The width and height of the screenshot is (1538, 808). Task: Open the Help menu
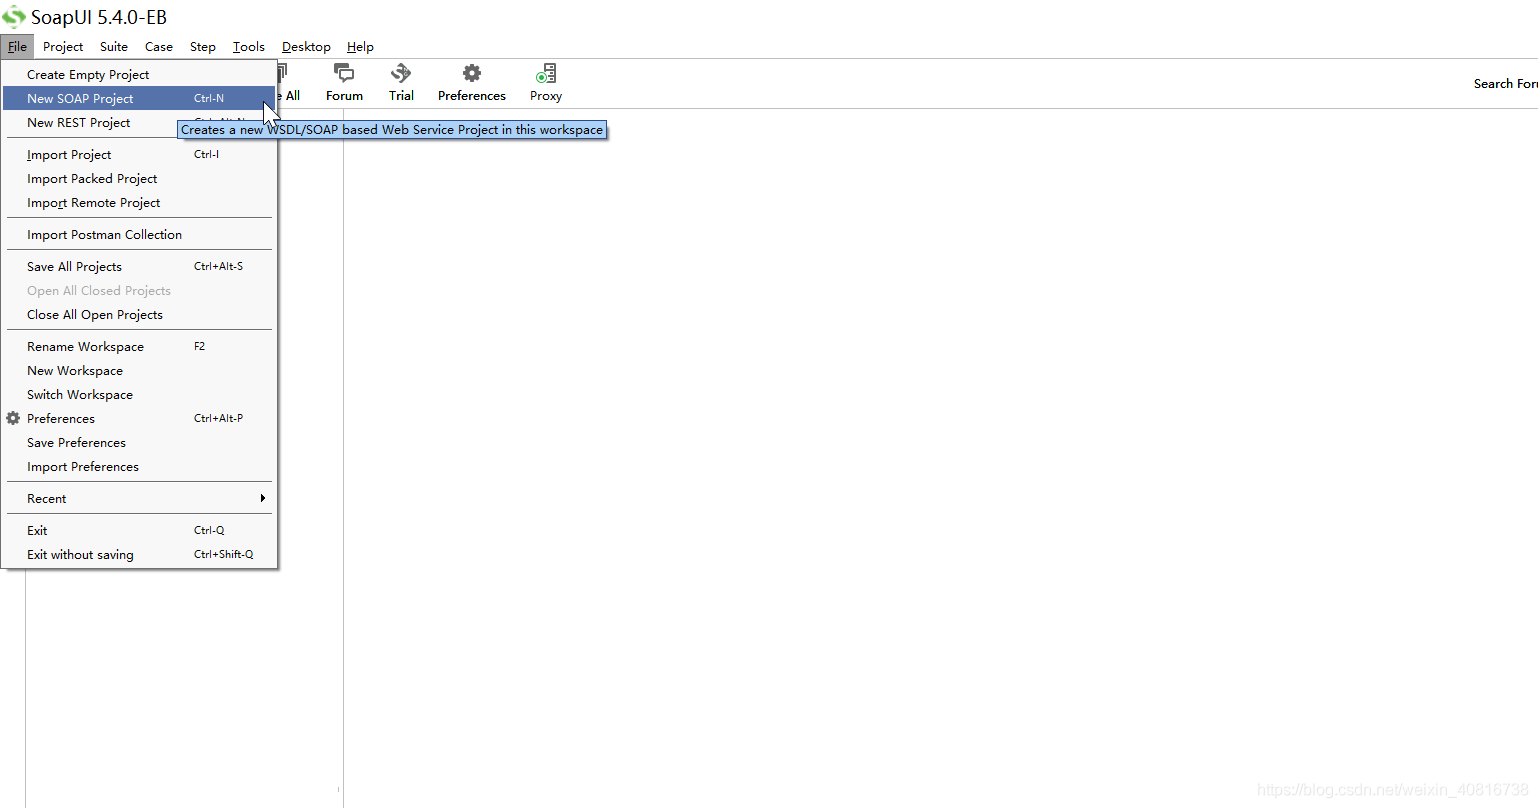[360, 47]
